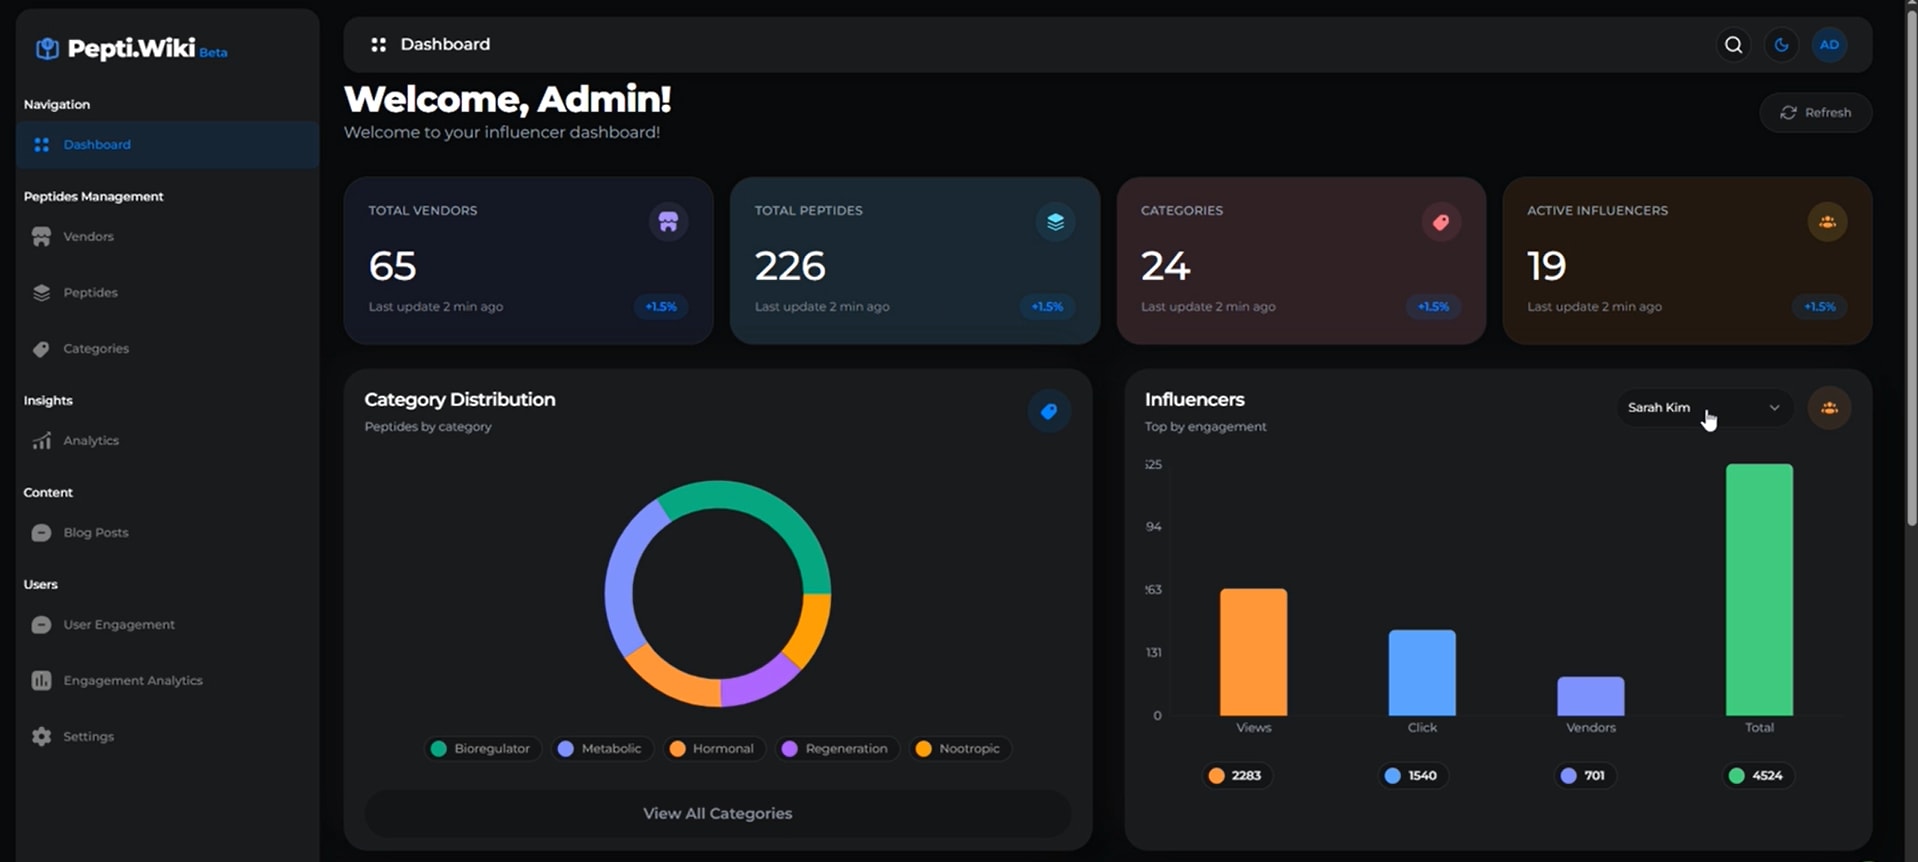Open Categories from the sidebar
The image size is (1918, 862).
pos(167,349)
